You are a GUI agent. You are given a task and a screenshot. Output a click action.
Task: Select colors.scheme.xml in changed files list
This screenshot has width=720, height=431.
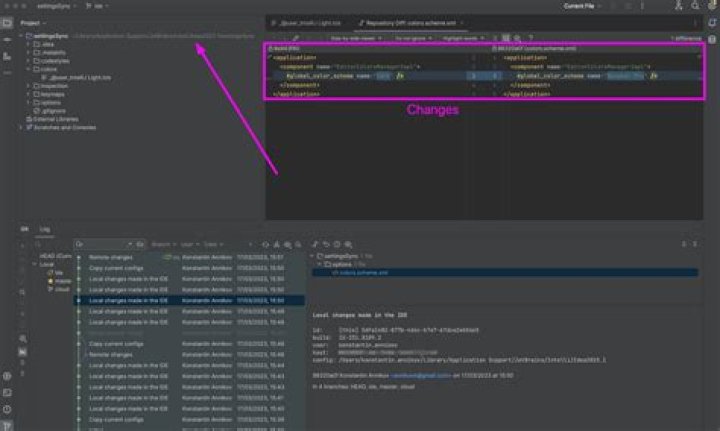[505, 273]
